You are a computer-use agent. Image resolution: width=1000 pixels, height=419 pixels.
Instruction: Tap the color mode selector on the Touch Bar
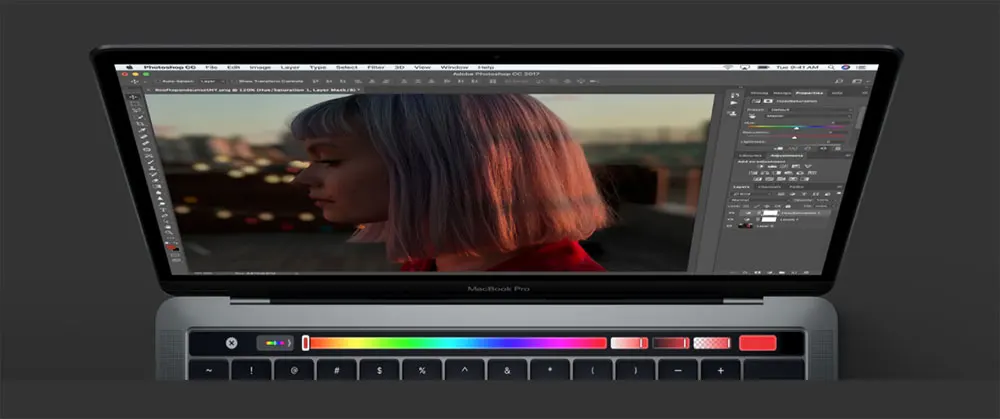coord(275,343)
